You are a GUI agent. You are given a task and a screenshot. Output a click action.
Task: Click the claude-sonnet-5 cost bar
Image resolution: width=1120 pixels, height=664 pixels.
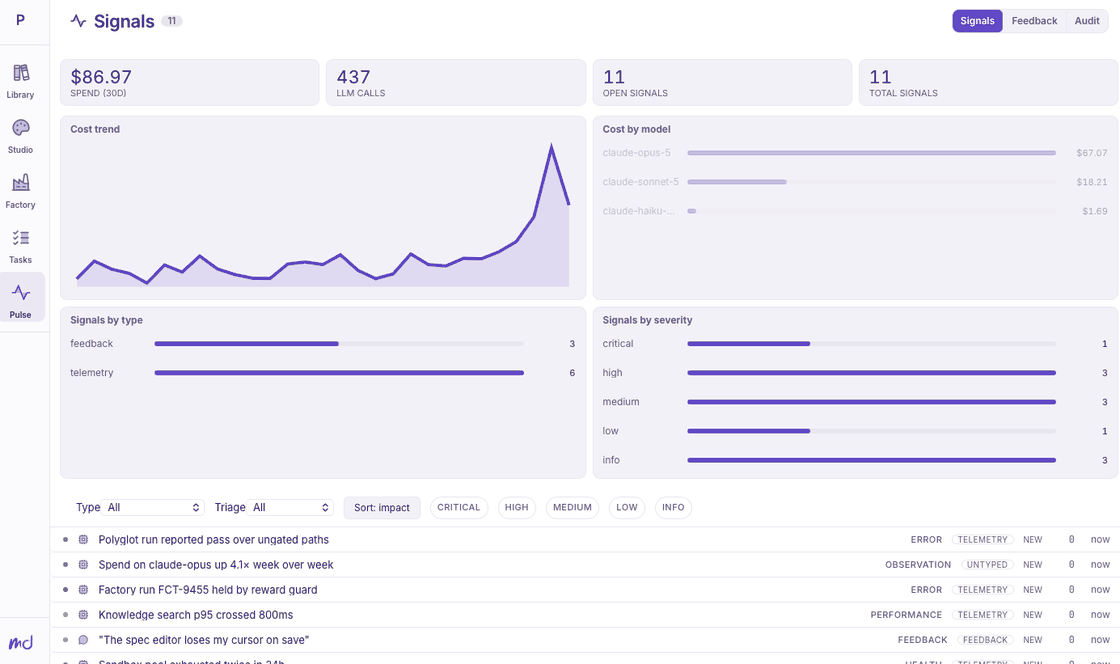point(736,182)
